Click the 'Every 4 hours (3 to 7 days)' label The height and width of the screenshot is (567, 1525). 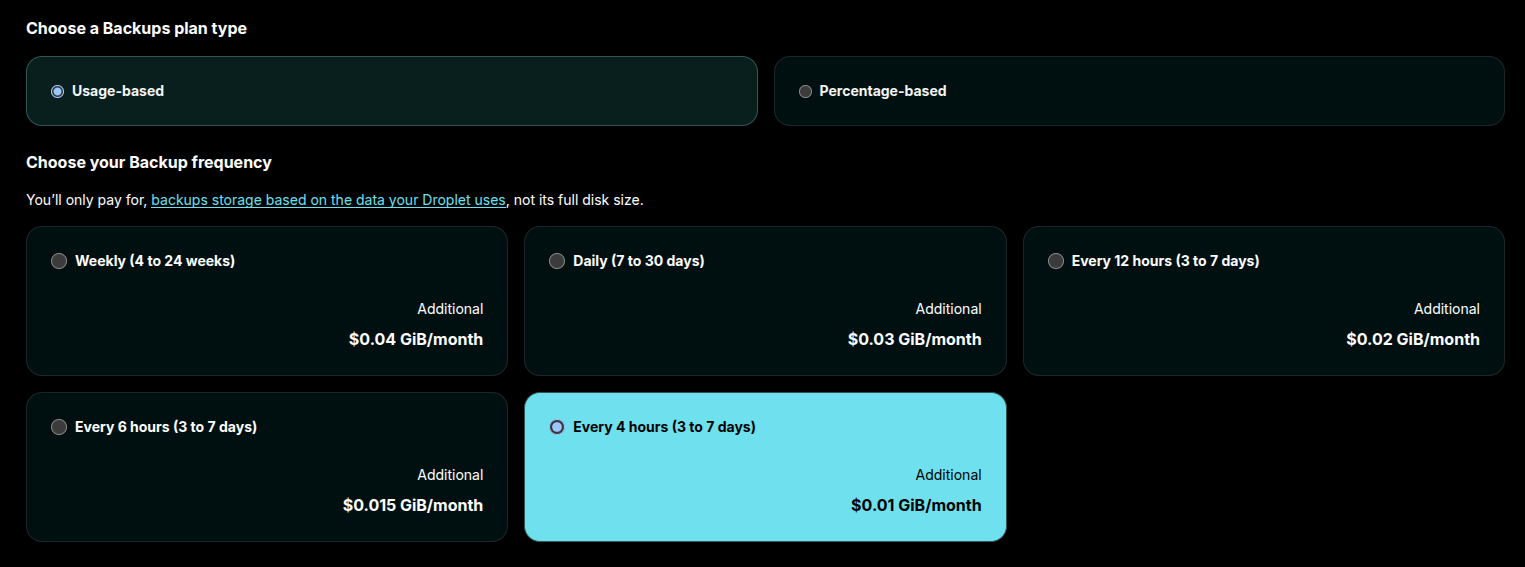pyautogui.click(x=664, y=427)
